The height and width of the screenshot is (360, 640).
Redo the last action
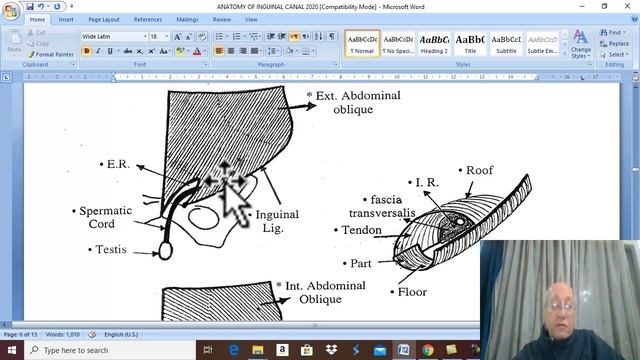click(57, 7)
